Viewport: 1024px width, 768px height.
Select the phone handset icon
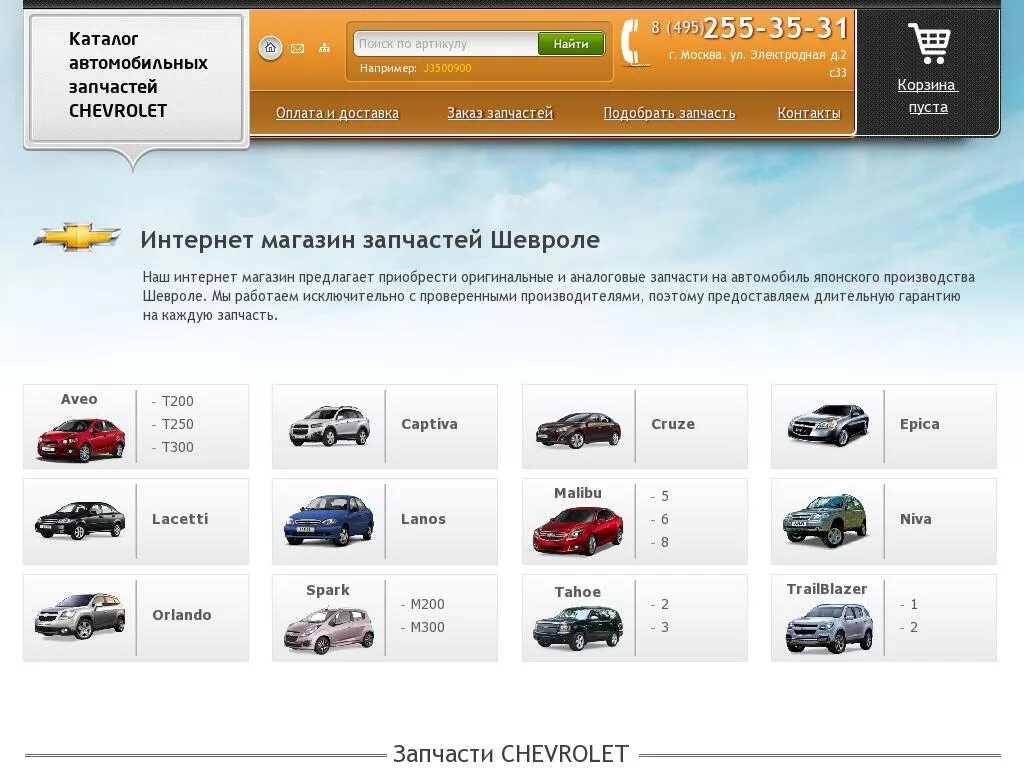click(x=633, y=43)
